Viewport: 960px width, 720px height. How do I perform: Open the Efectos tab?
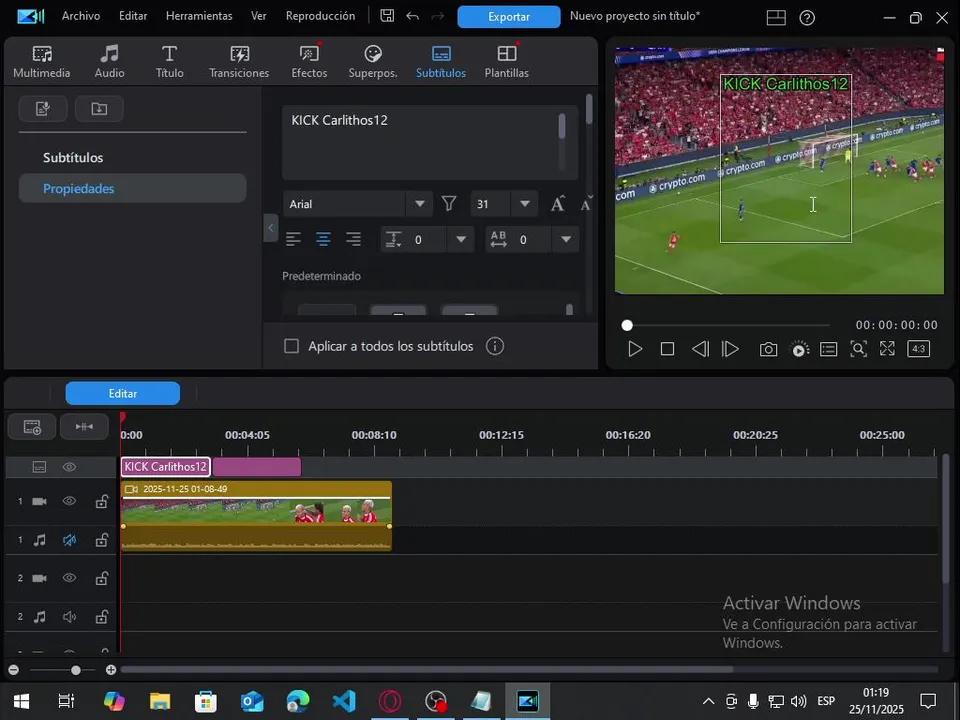click(x=309, y=62)
